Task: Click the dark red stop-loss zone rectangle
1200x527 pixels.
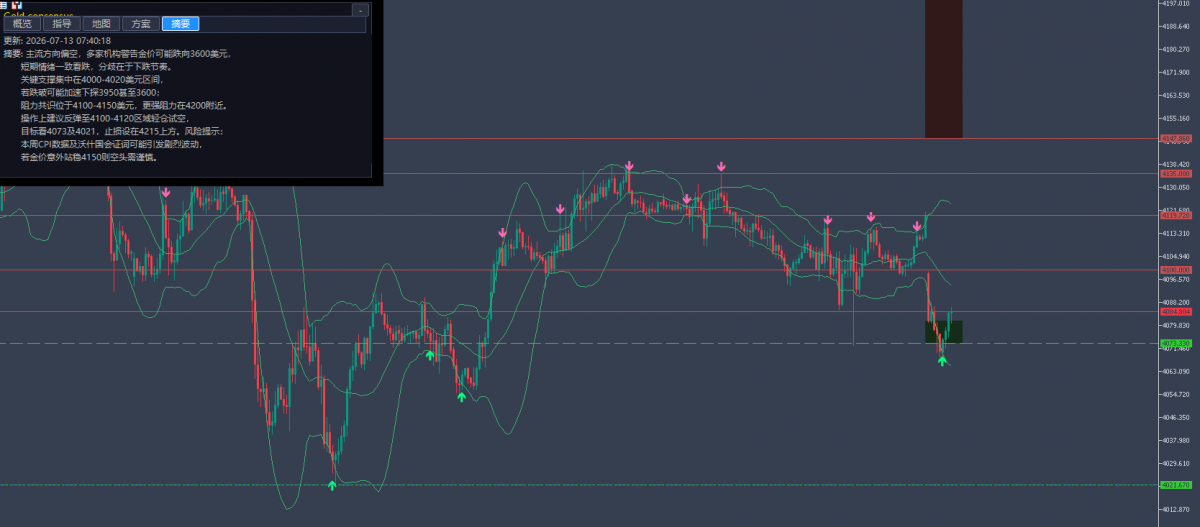Action: [943, 69]
